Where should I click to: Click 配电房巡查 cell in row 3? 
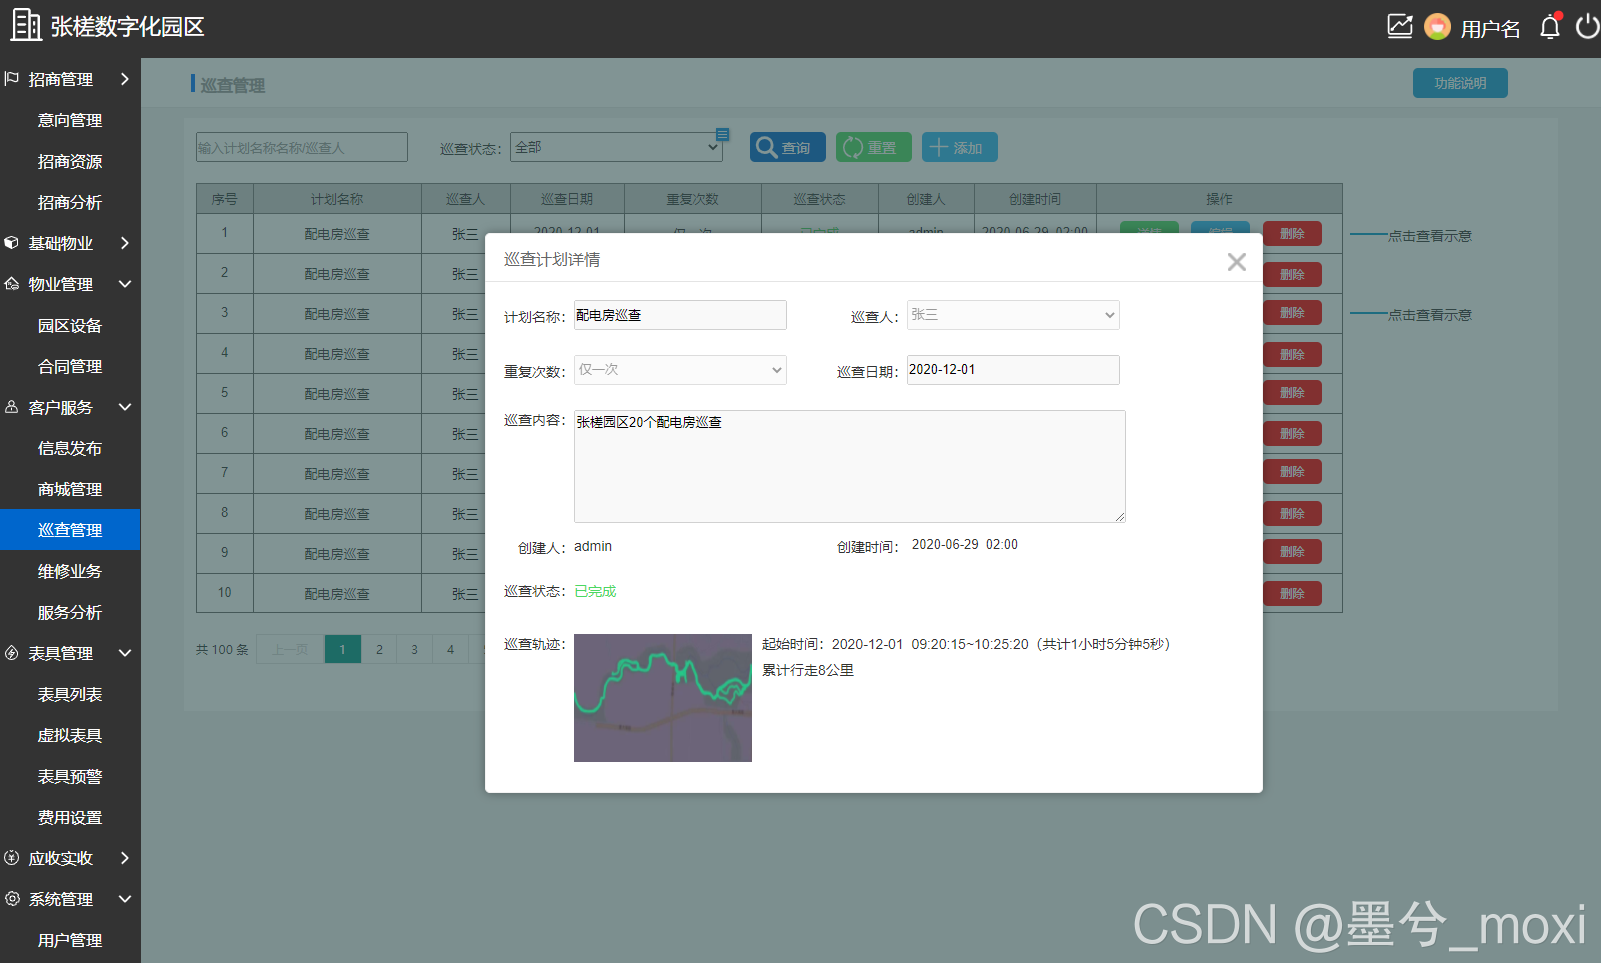coord(337,313)
